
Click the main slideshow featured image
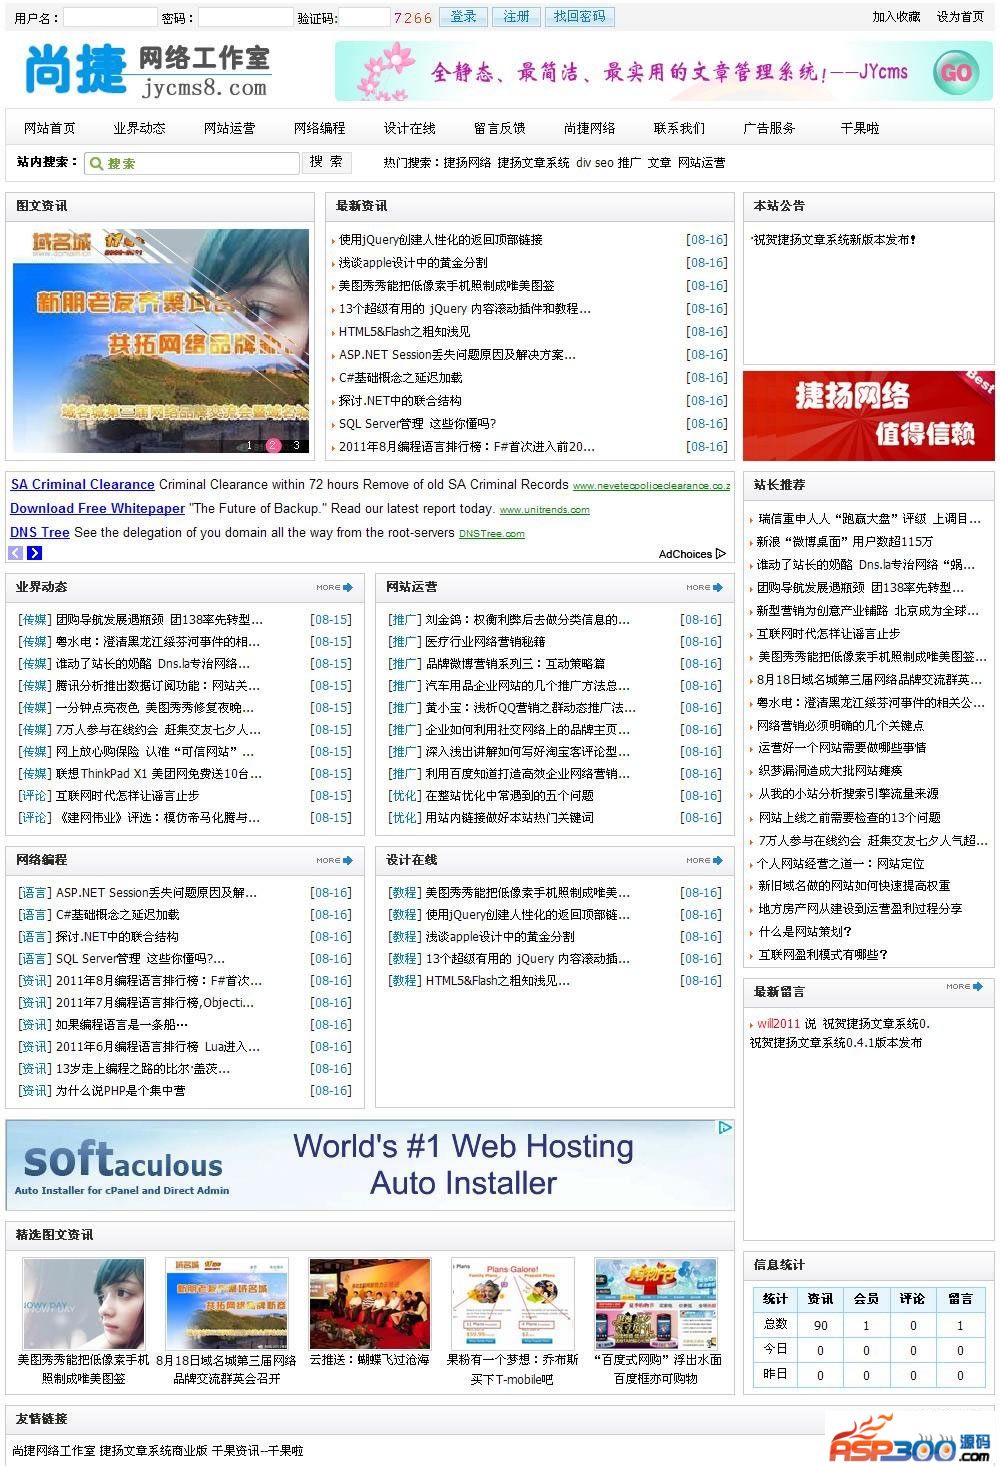click(x=160, y=341)
